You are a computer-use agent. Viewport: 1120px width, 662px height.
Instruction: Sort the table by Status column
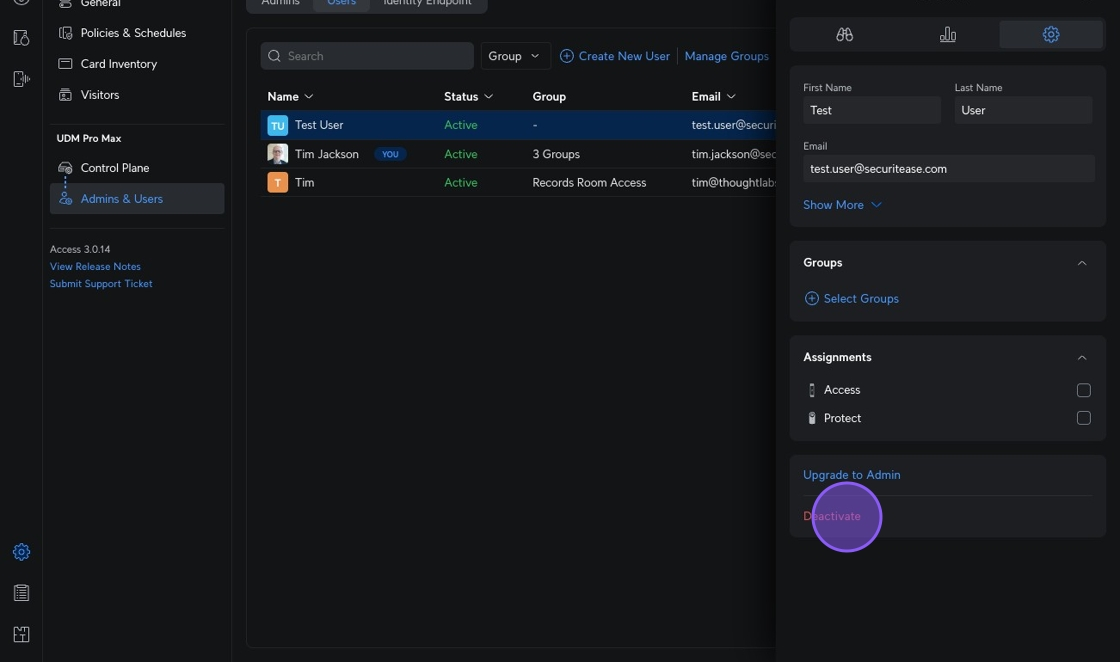468,97
